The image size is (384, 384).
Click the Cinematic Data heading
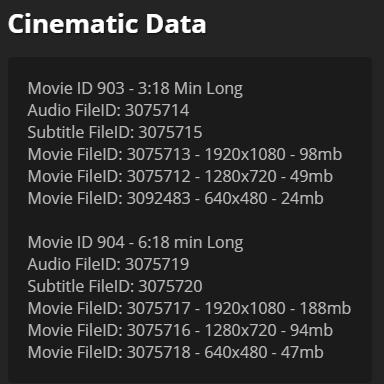[107, 24]
